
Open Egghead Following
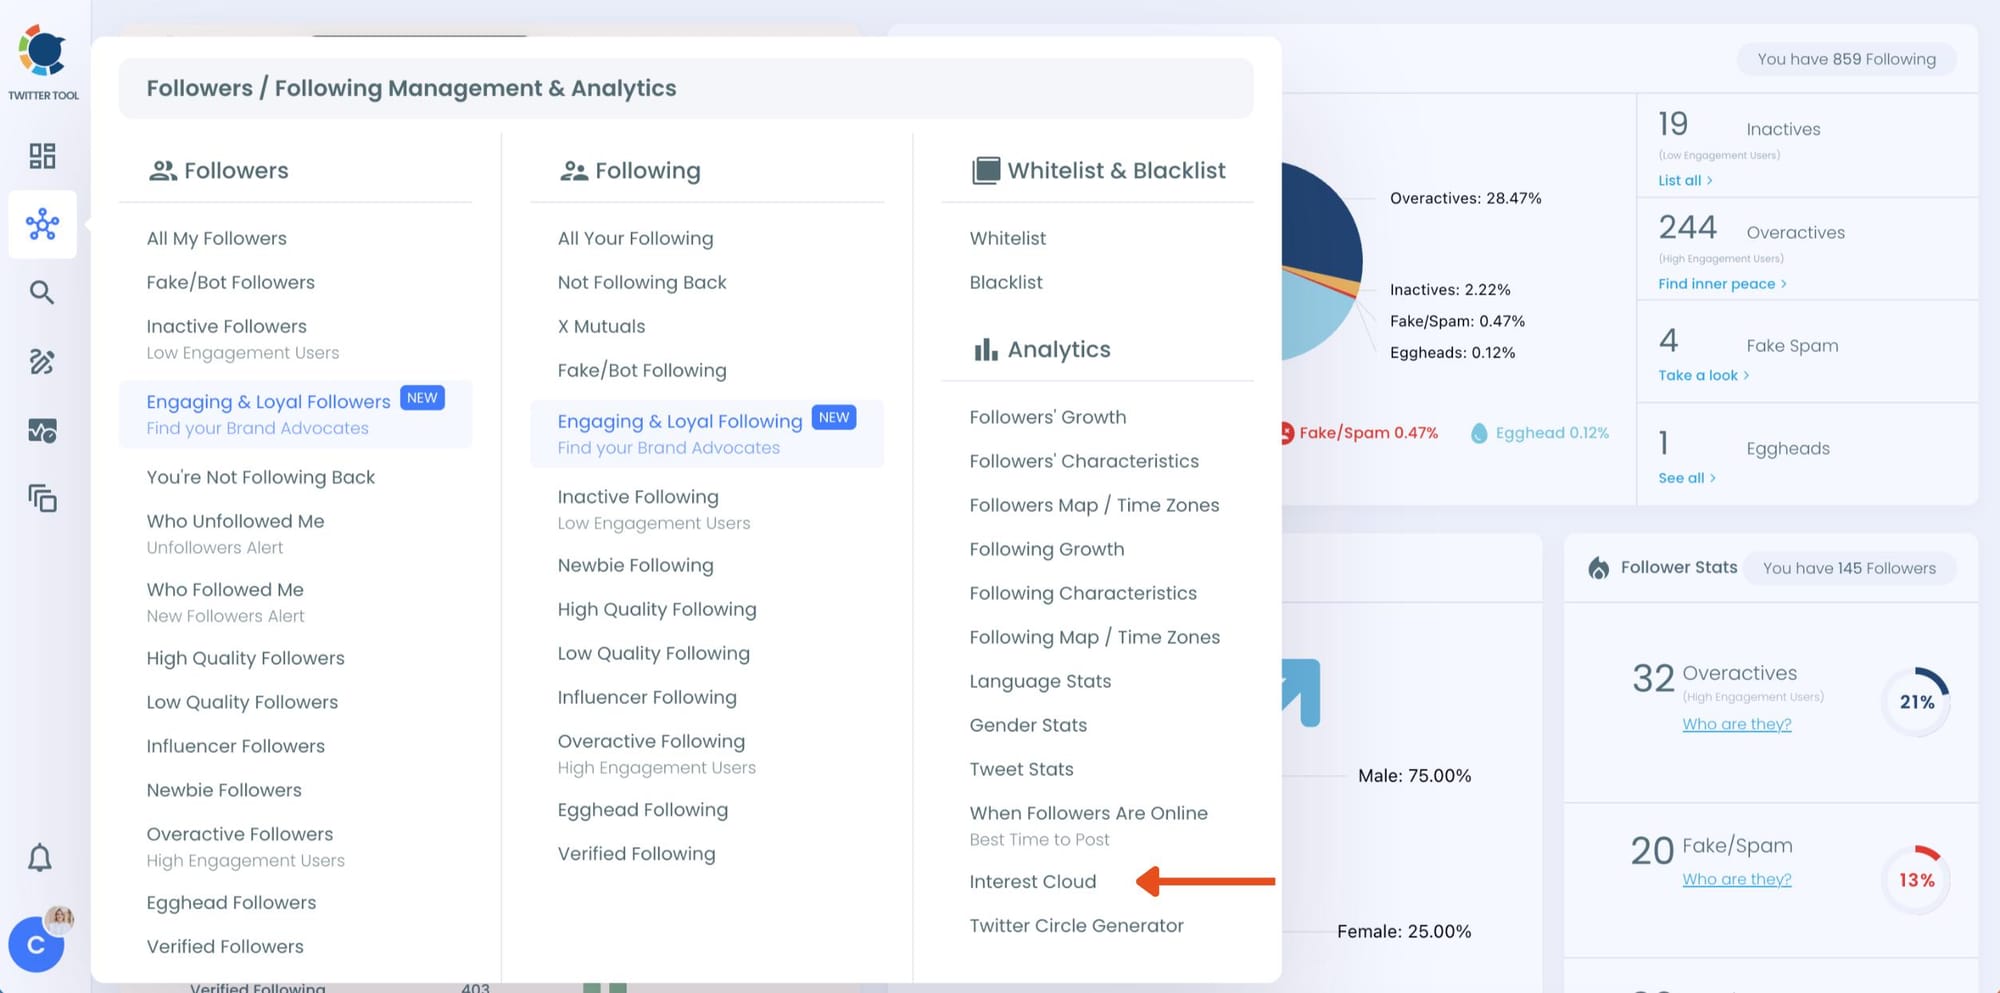tap(643, 810)
